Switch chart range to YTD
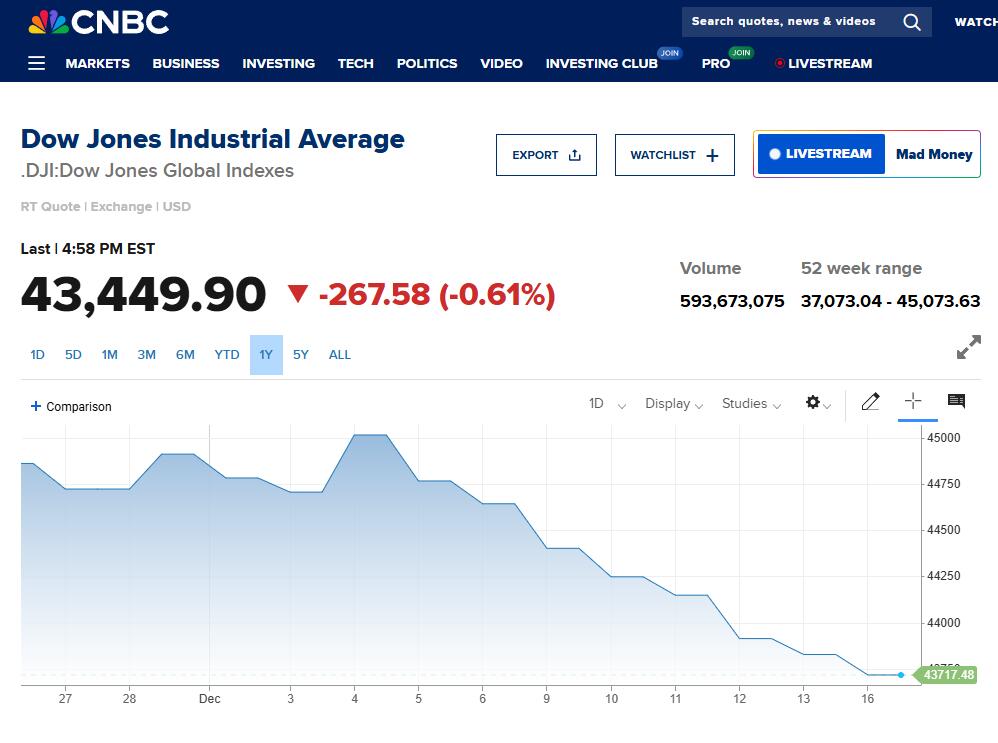Viewport: 998px width, 743px height. pos(227,355)
